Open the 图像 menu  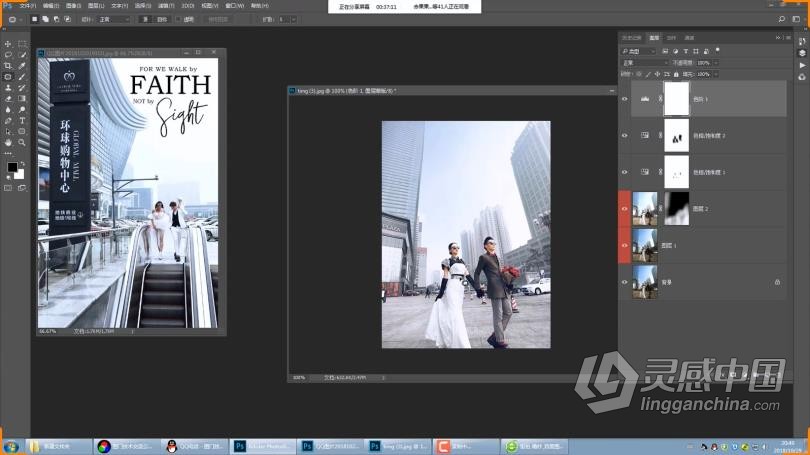(x=74, y=6)
